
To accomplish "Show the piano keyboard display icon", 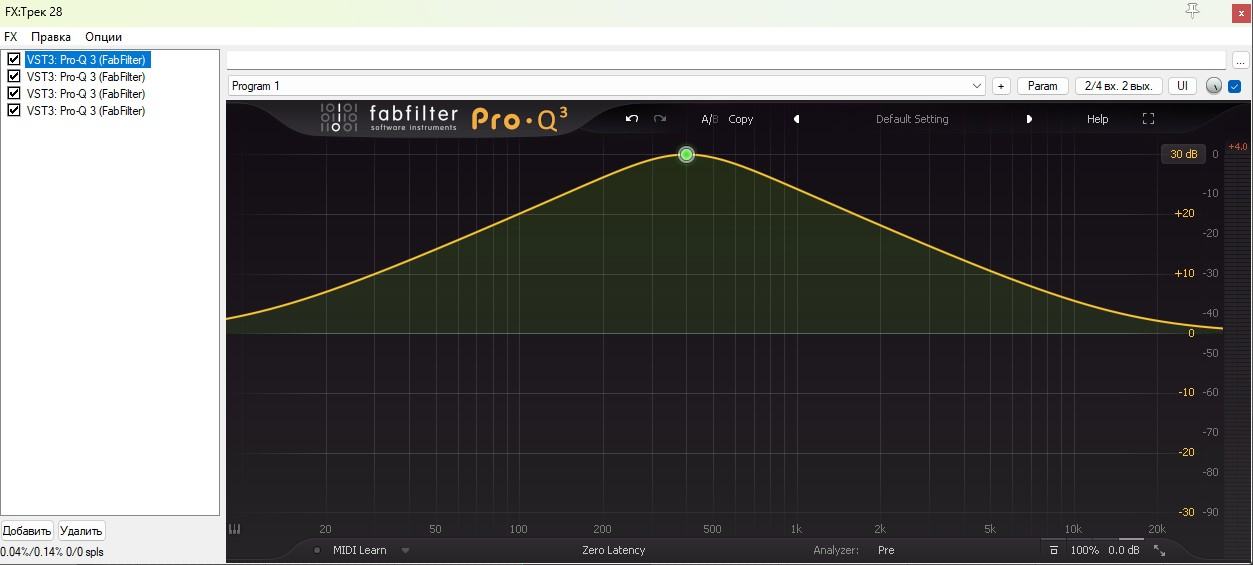I will (x=235, y=530).
